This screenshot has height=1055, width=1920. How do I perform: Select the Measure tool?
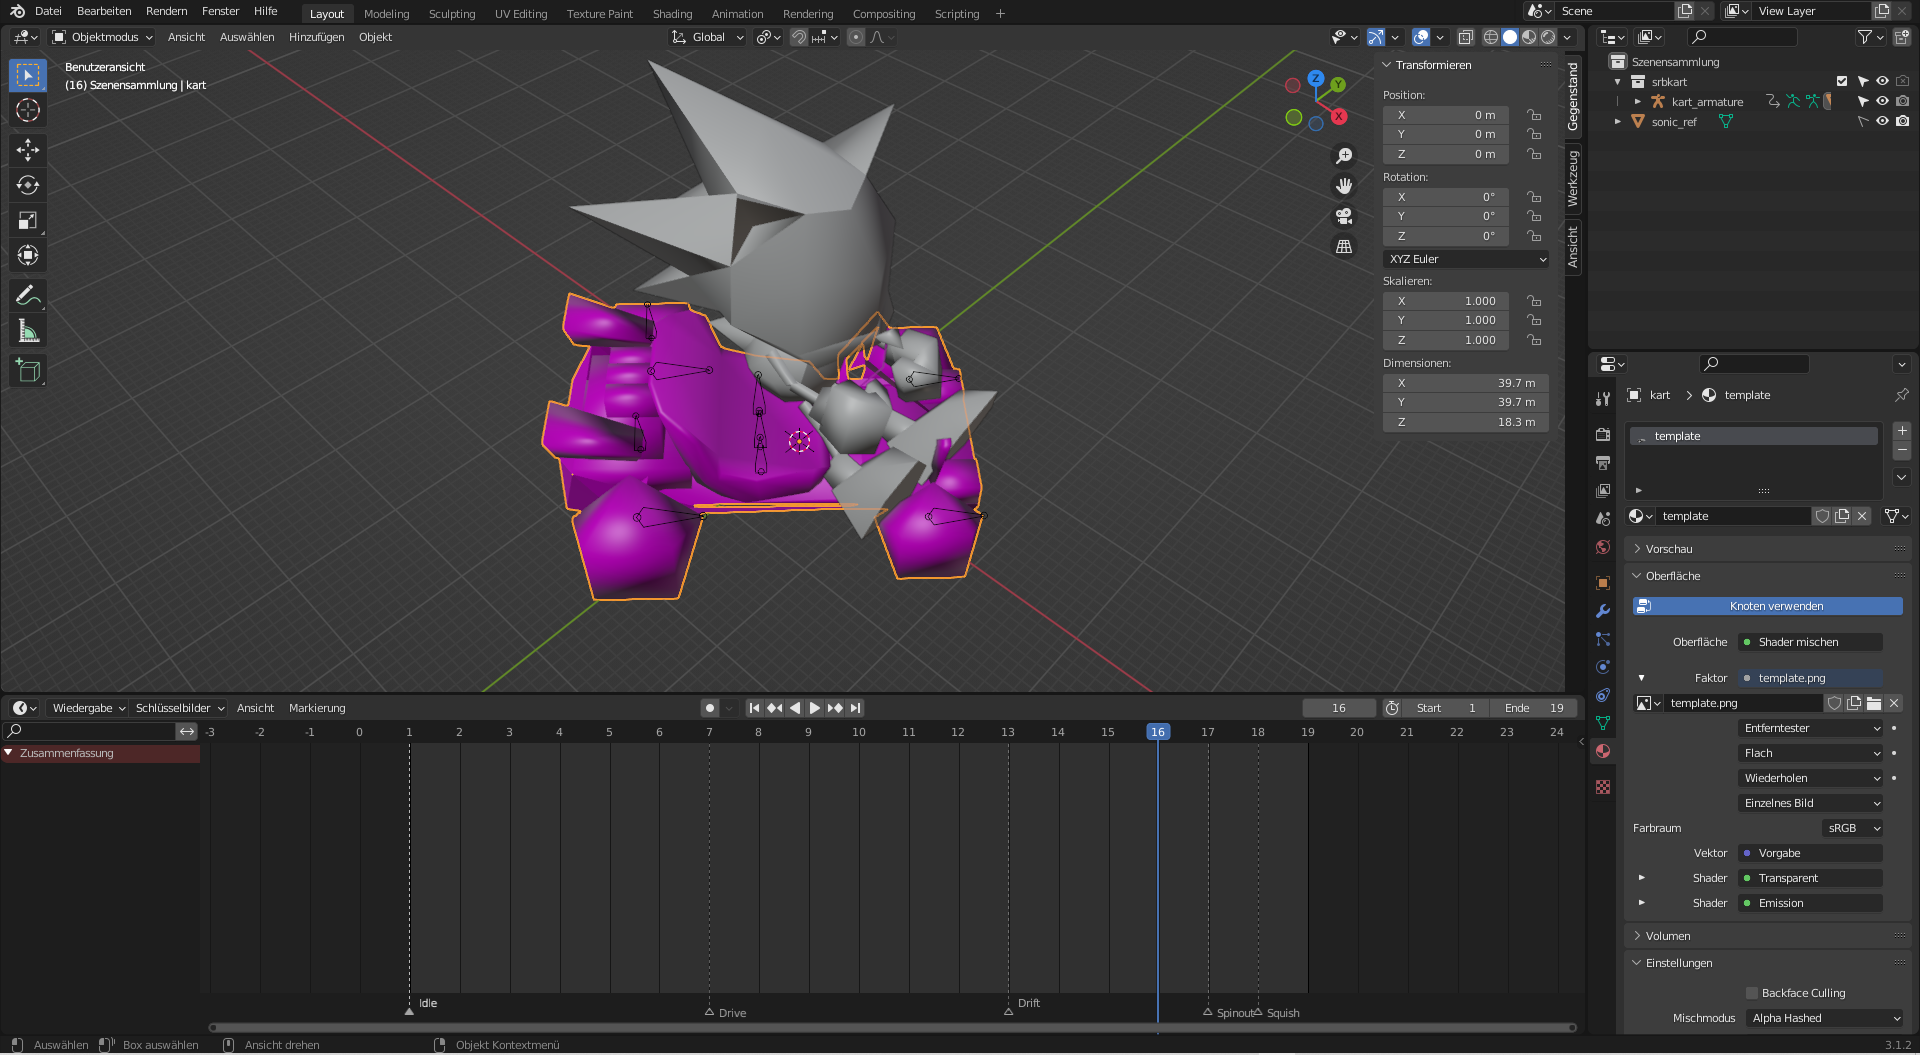[28, 330]
